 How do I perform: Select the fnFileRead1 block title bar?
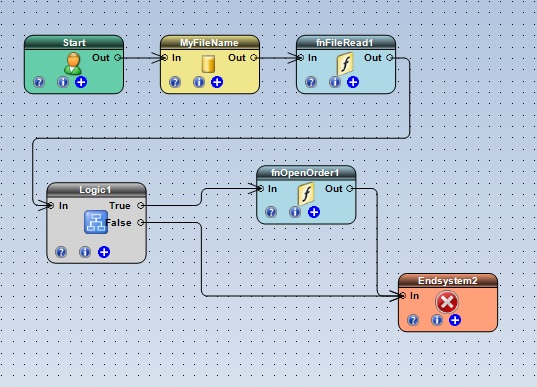[x=346, y=42]
